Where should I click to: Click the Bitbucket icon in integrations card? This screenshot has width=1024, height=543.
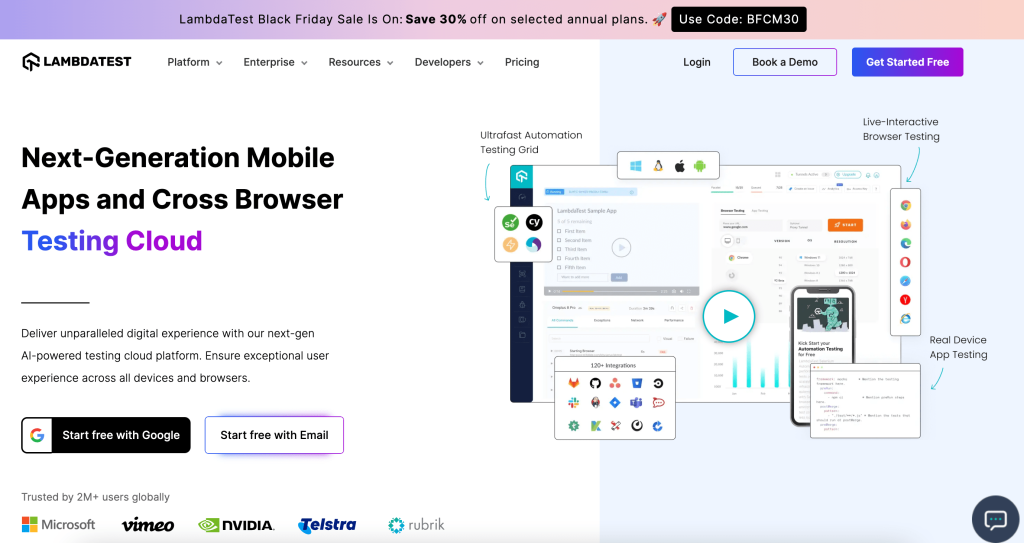point(637,384)
